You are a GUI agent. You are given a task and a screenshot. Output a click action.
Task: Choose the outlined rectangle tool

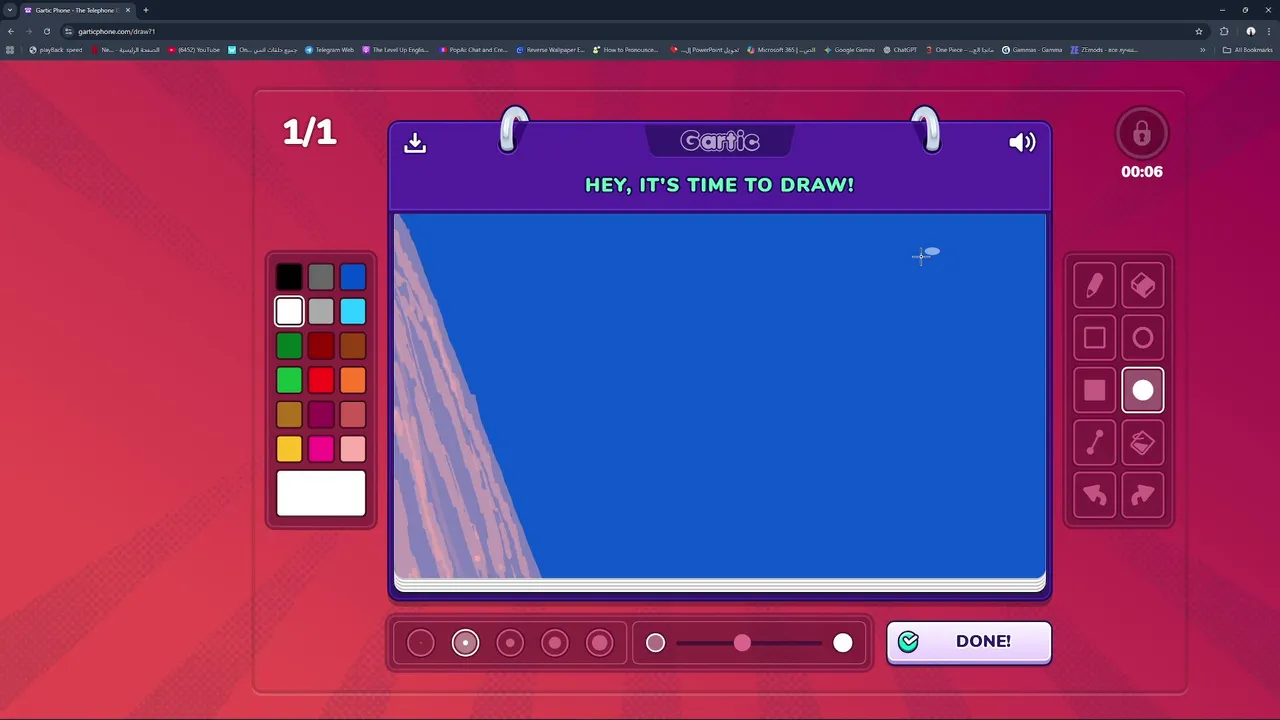[x=1094, y=339]
